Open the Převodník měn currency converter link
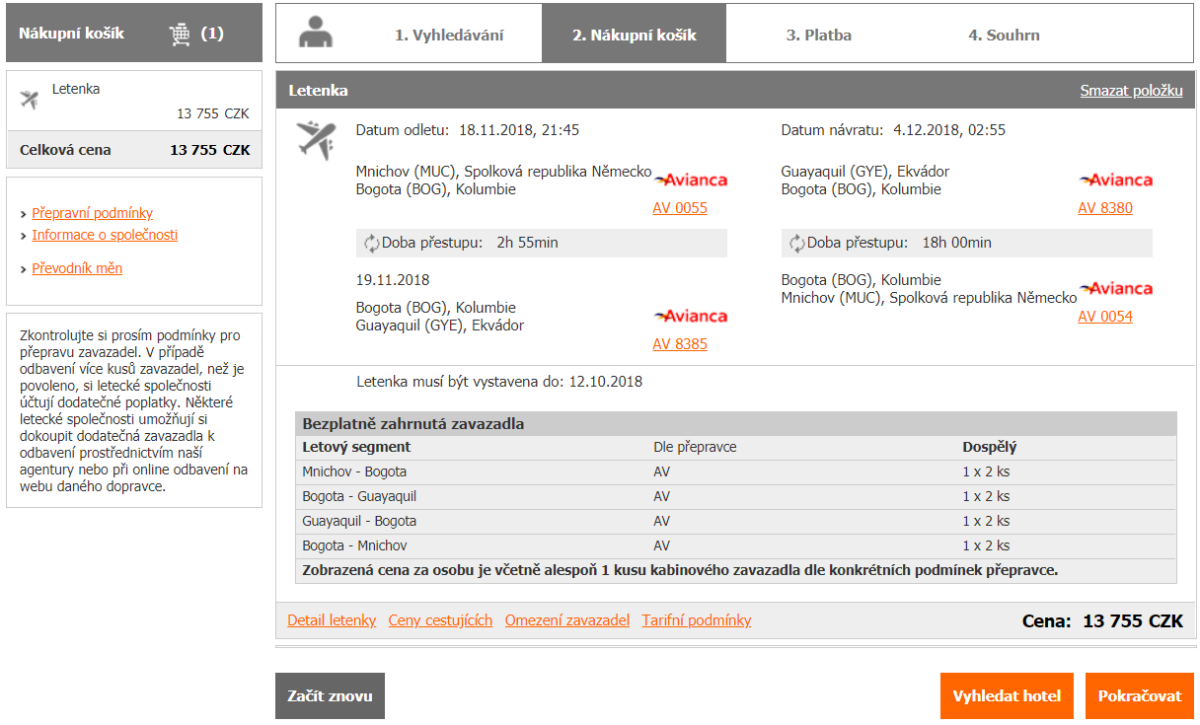1200x725 pixels. [77, 268]
